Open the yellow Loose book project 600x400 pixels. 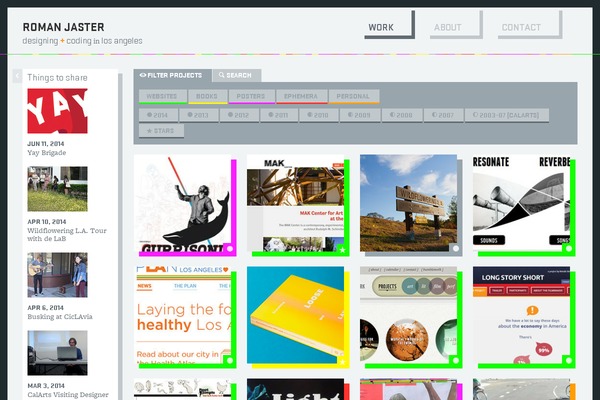coord(295,315)
